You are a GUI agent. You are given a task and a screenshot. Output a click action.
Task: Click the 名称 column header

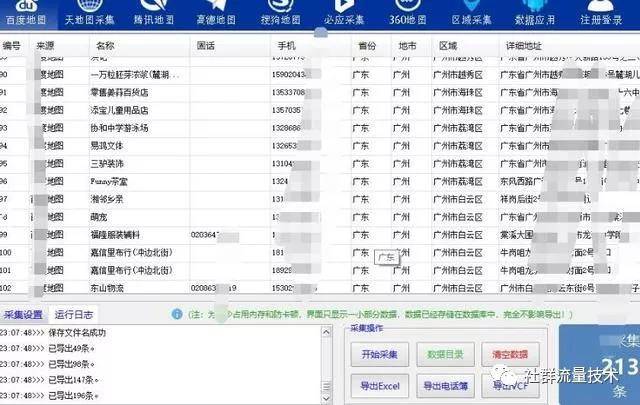pyautogui.click(x=105, y=46)
